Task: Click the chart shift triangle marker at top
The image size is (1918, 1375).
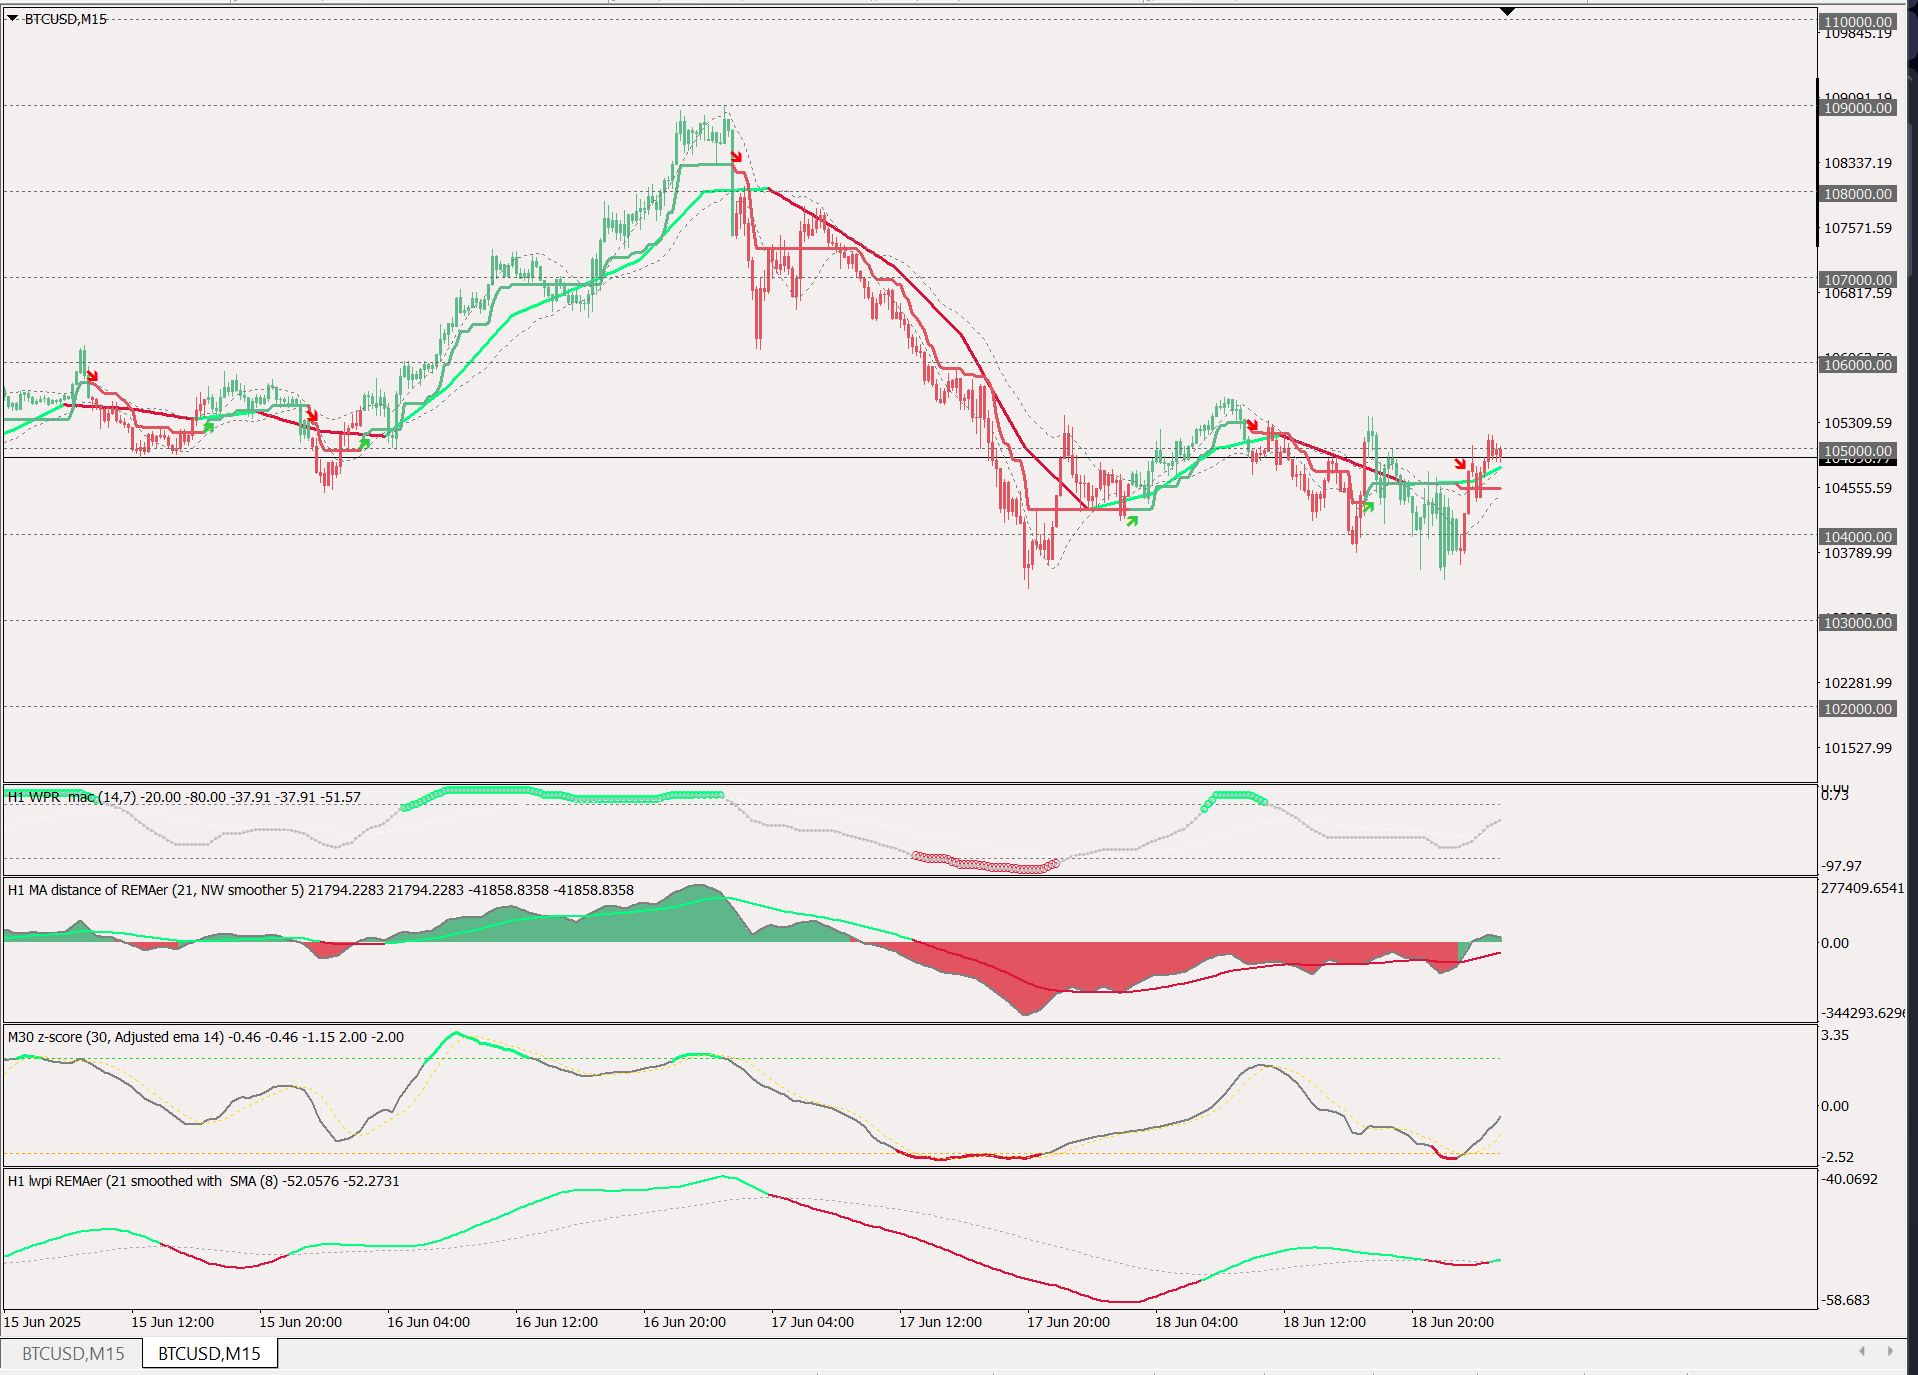Action: (x=1507, y=12)
